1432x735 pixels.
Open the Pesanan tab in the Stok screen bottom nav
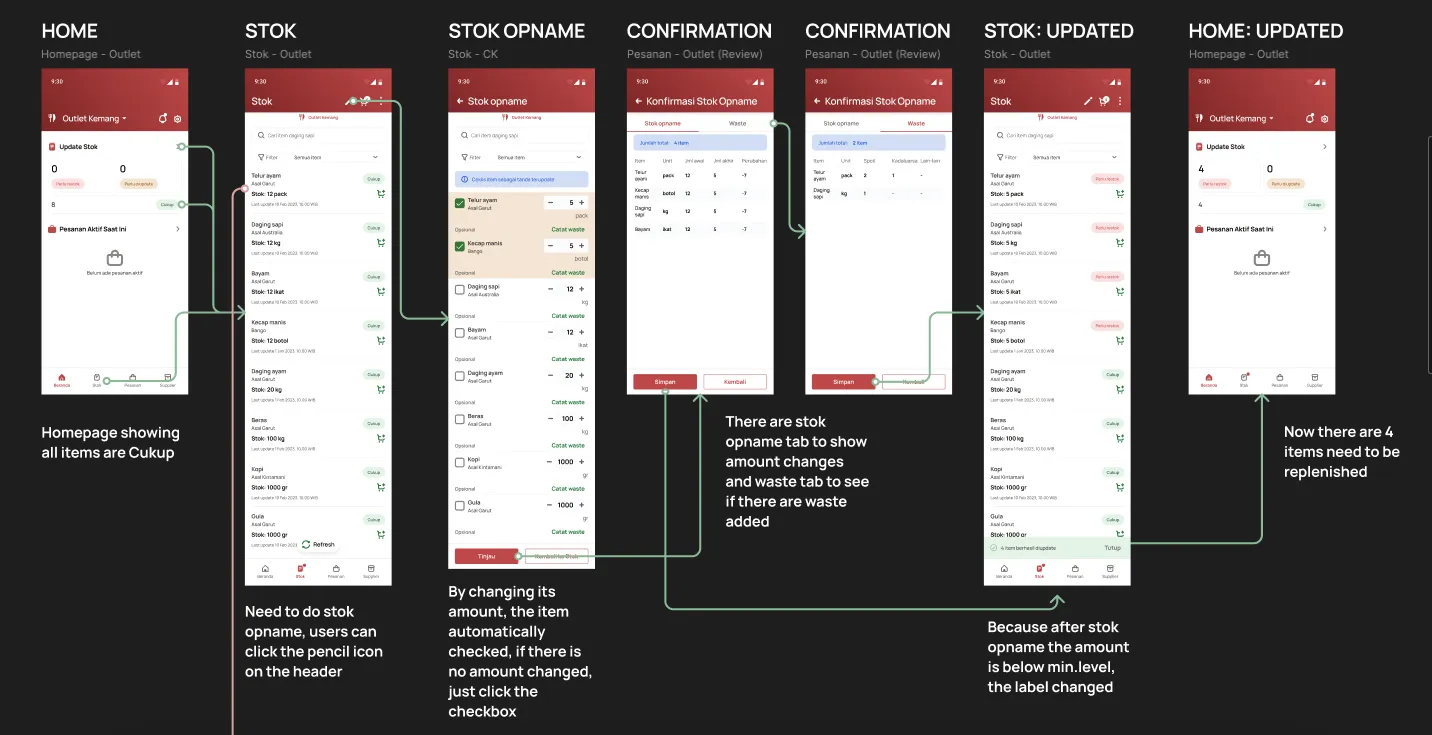(x=336, y=571)
